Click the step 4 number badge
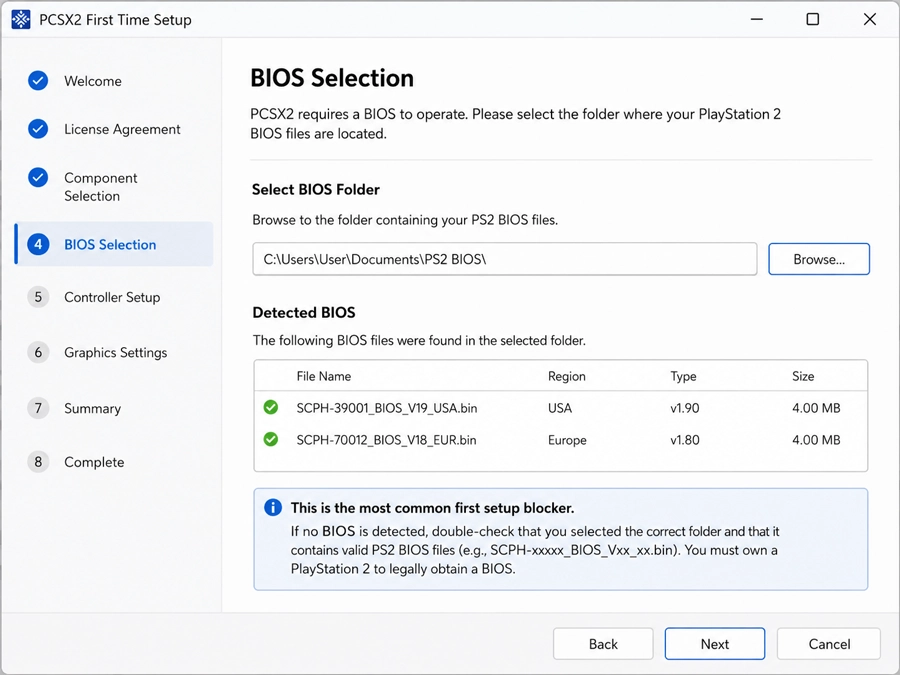Image resolution: width=900 pixels, height=675 pixels. [x=38, y=245]
